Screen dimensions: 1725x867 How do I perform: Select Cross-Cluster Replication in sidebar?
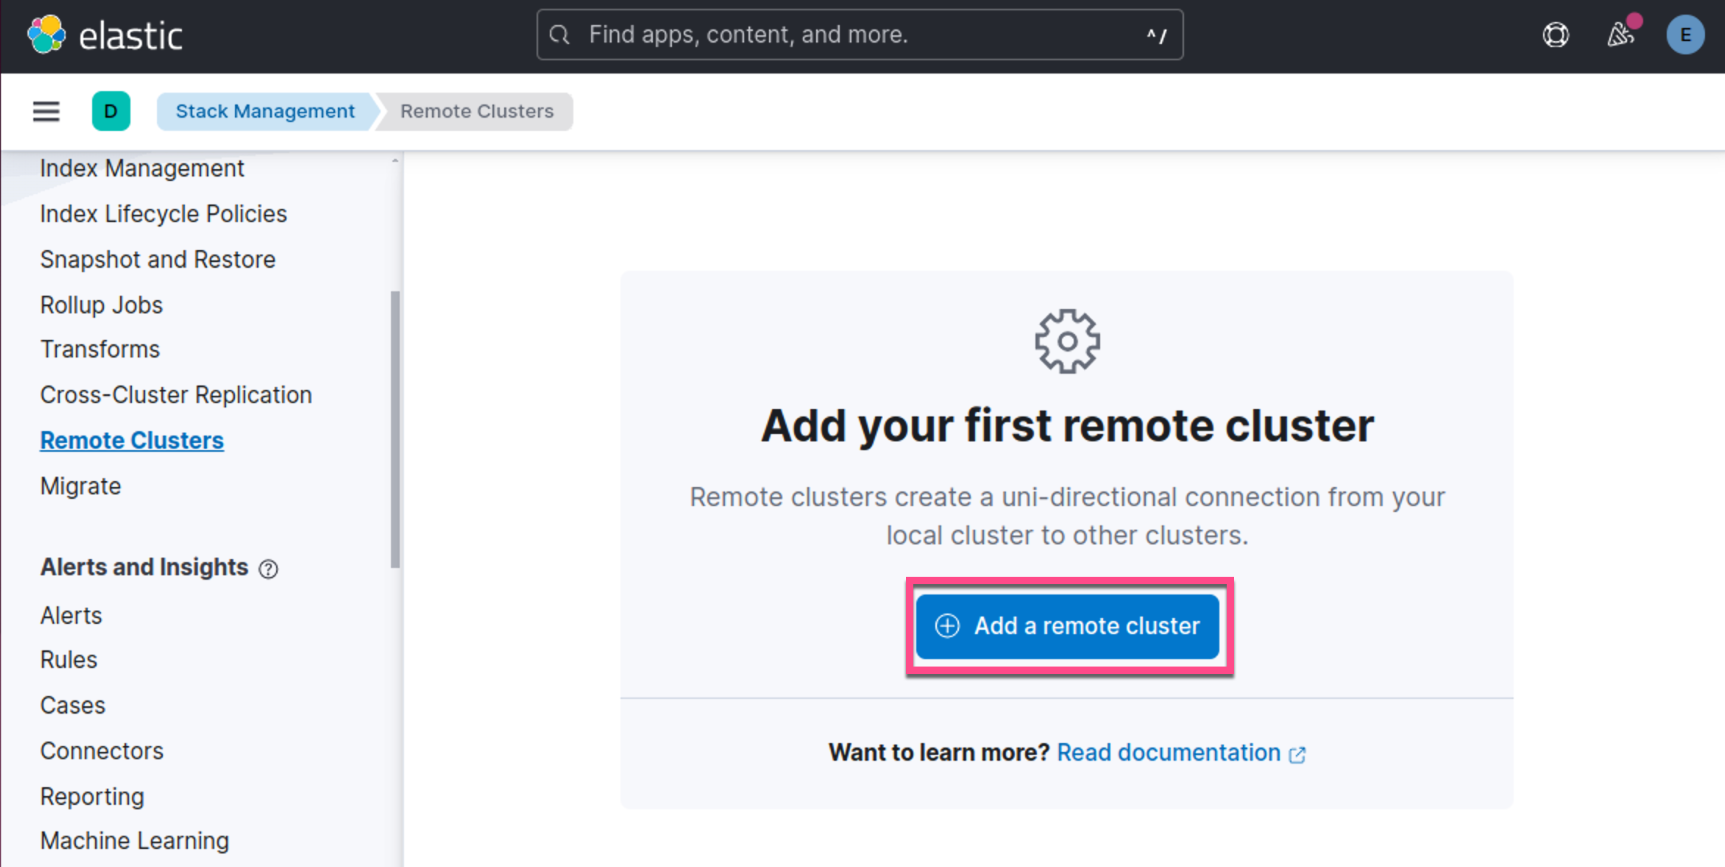176,395
